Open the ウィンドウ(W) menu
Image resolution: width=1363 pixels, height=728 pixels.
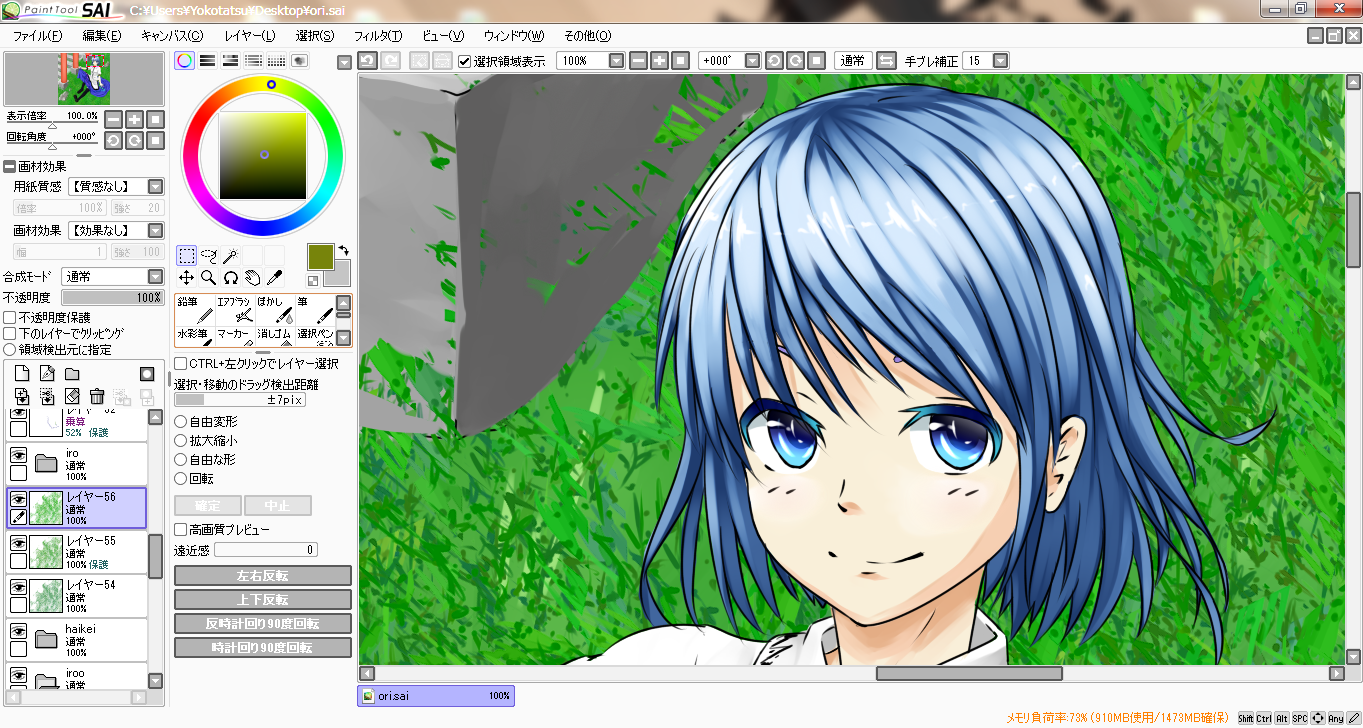tap(514, 36)
